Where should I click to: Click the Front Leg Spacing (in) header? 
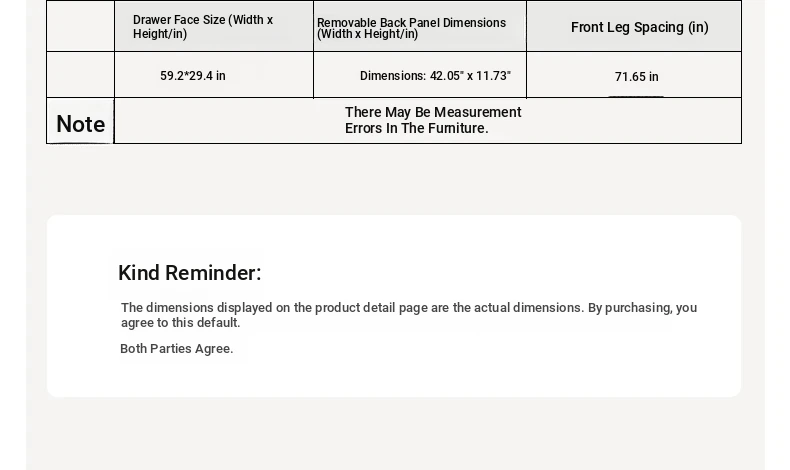pyautogui.click(x=639, y=27)
